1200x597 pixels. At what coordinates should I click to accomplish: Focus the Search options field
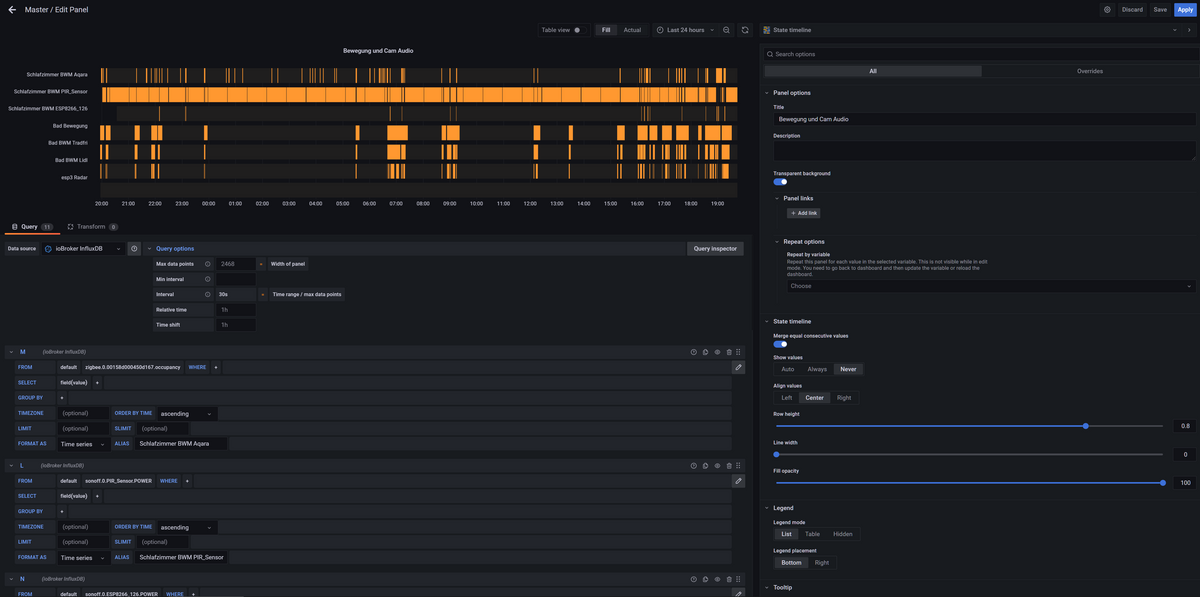980,54
